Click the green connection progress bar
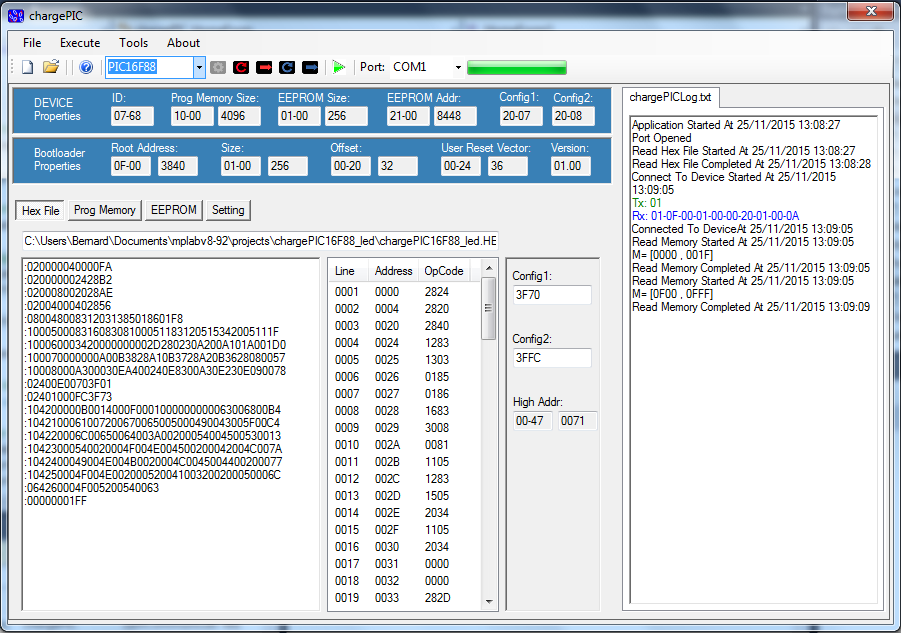The height and width of the screenshot is (633, 901). point(516,67)
